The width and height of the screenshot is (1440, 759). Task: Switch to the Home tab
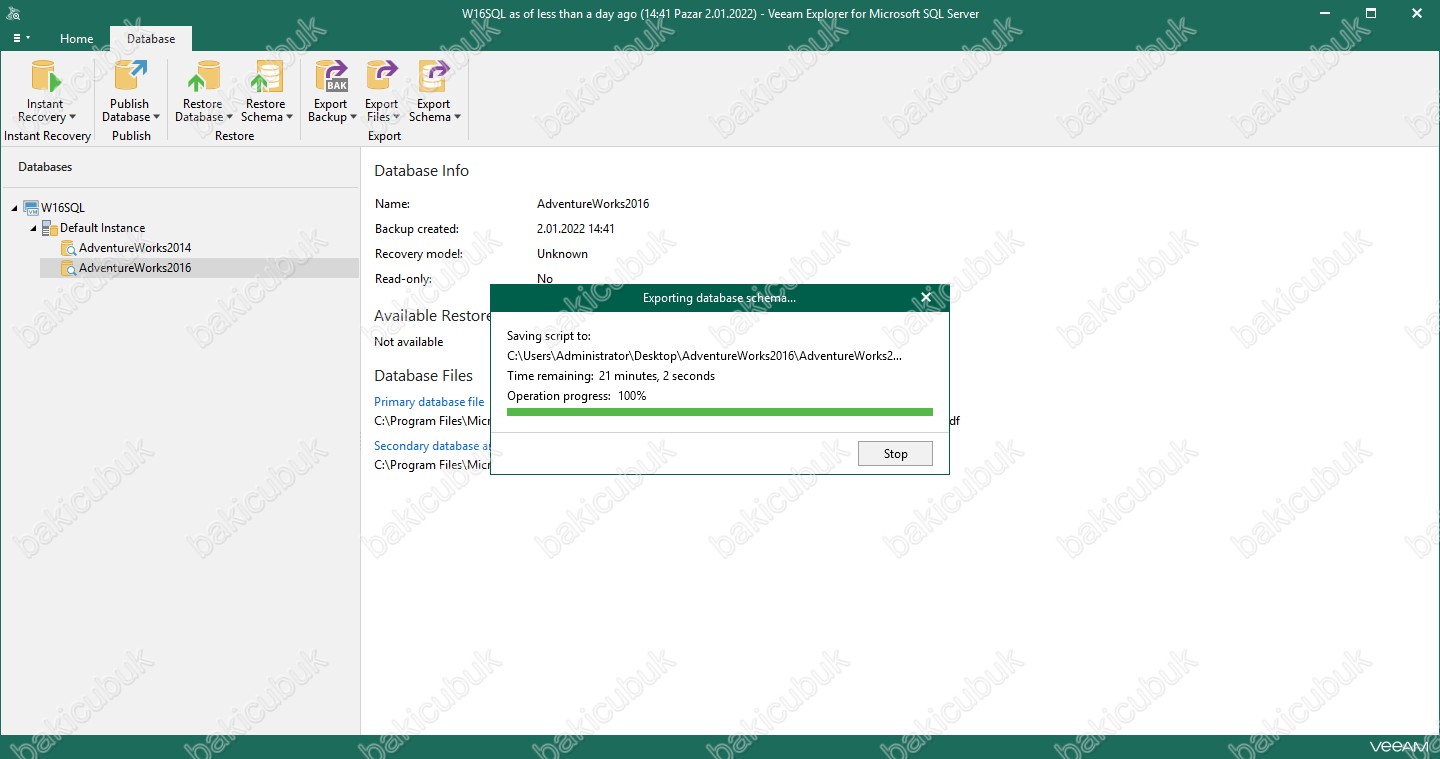76,39
